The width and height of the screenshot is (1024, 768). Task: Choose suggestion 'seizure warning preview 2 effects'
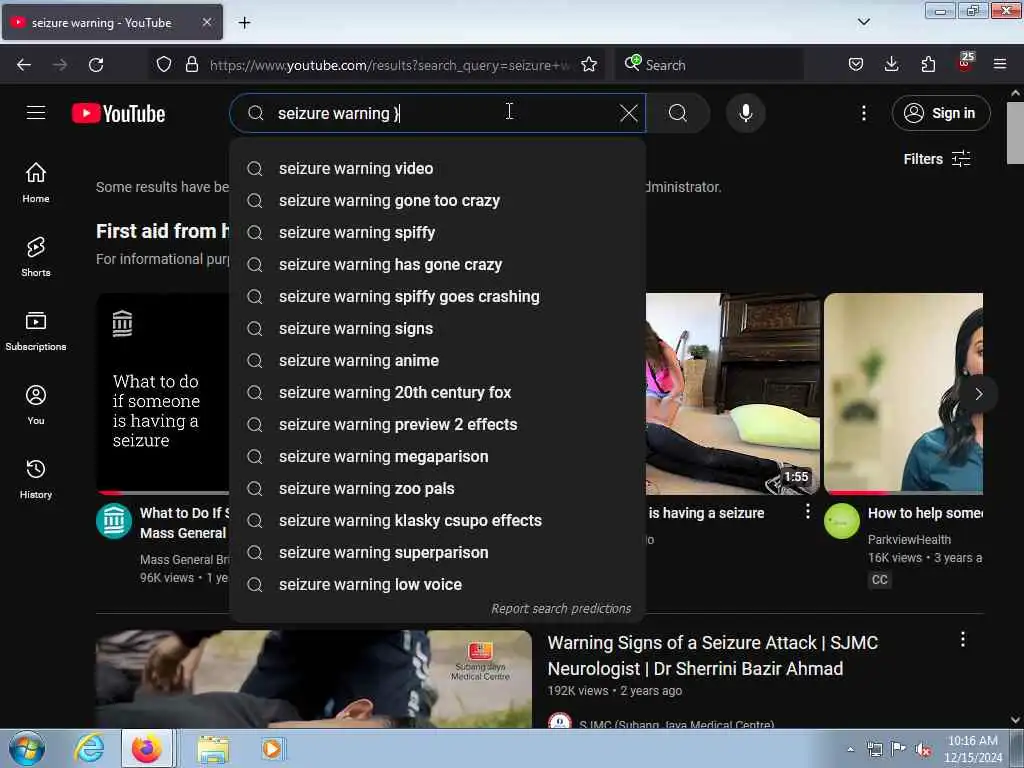(x=438, y=424)
